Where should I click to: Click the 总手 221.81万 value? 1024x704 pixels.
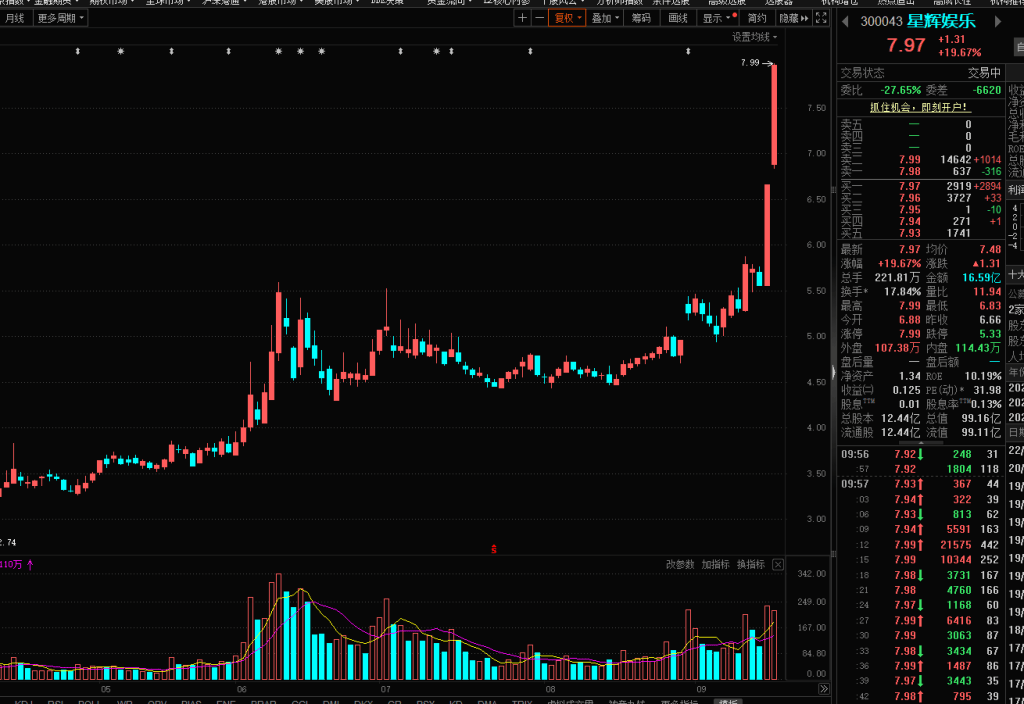point(897,278)
